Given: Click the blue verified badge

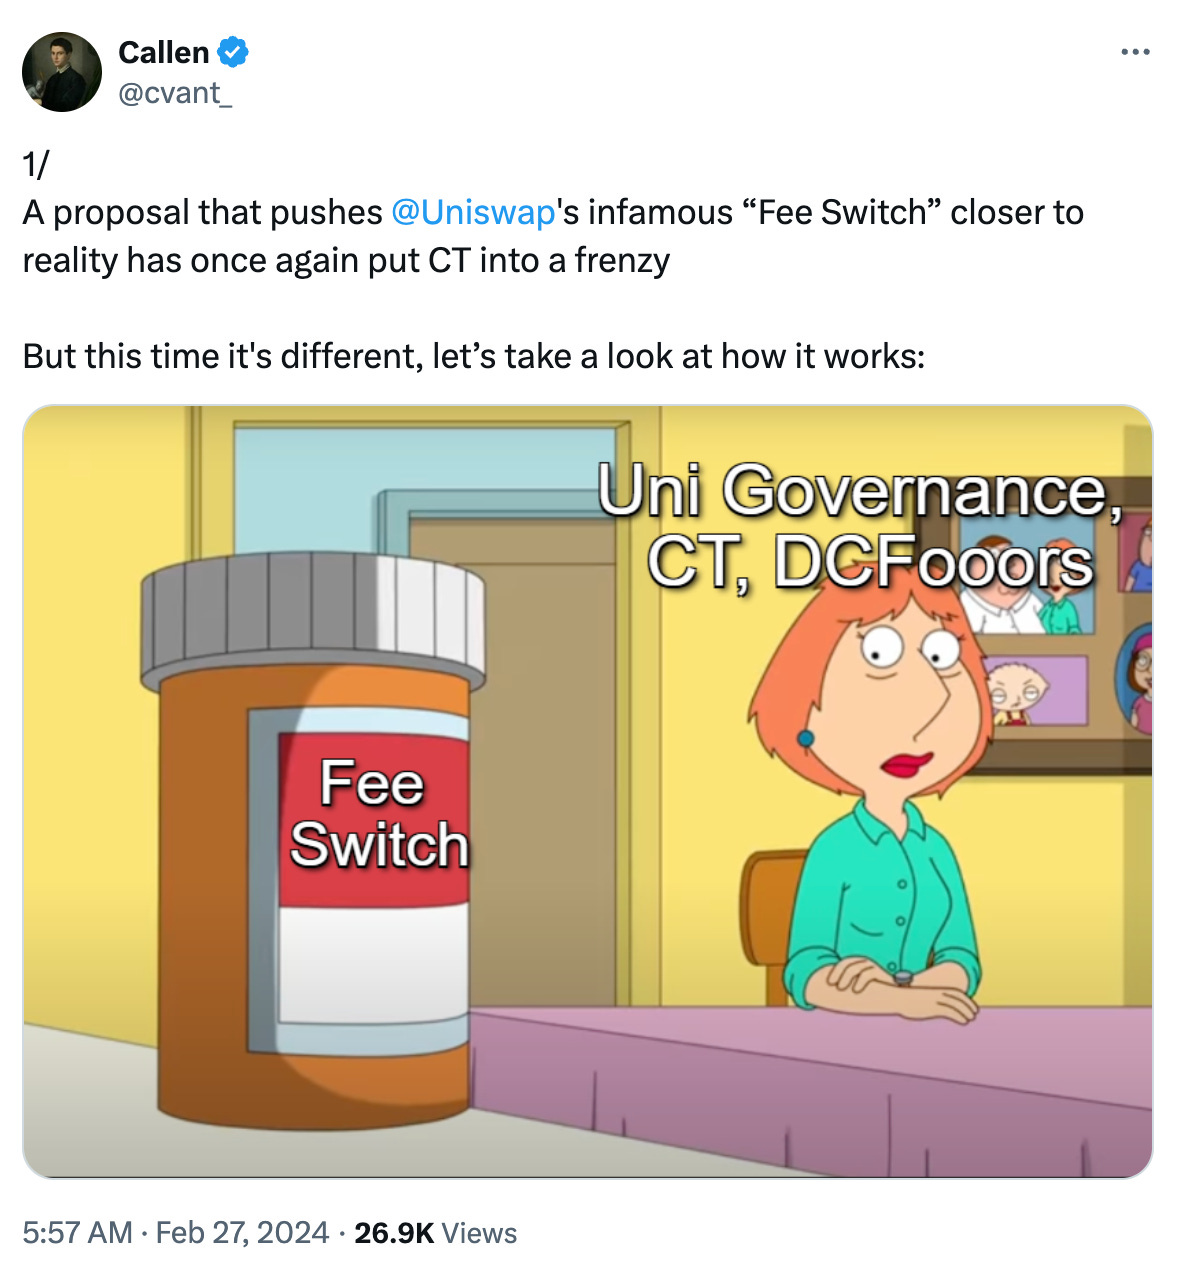Looking at the screenshot, I should click(233, 52).
